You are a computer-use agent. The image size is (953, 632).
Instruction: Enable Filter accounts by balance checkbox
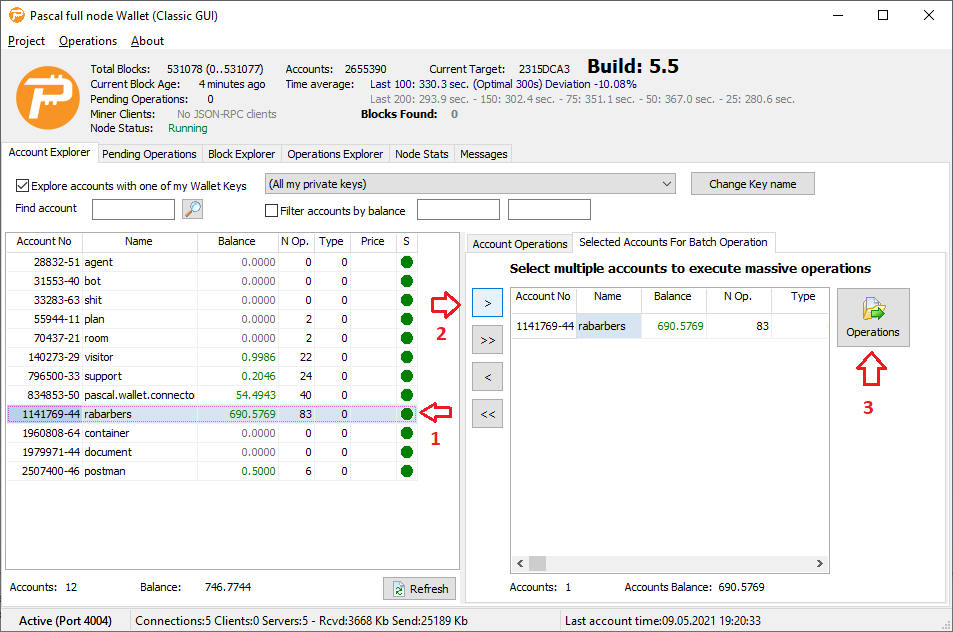click(x=271, y=211)
